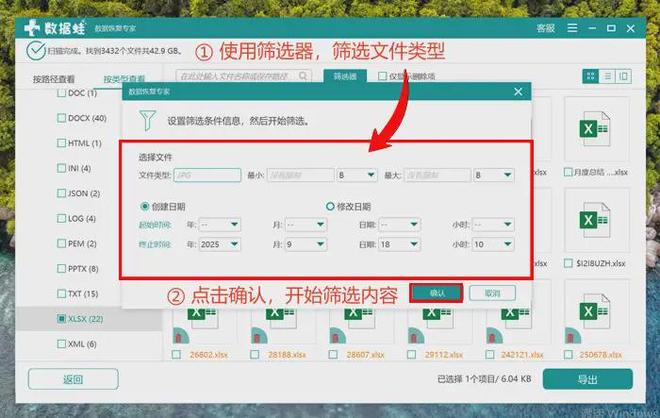Image resolution: width=660 pixels, height=418 pixels.
Task: Switch to detail preview view icon
Action: tap(623, 76)
